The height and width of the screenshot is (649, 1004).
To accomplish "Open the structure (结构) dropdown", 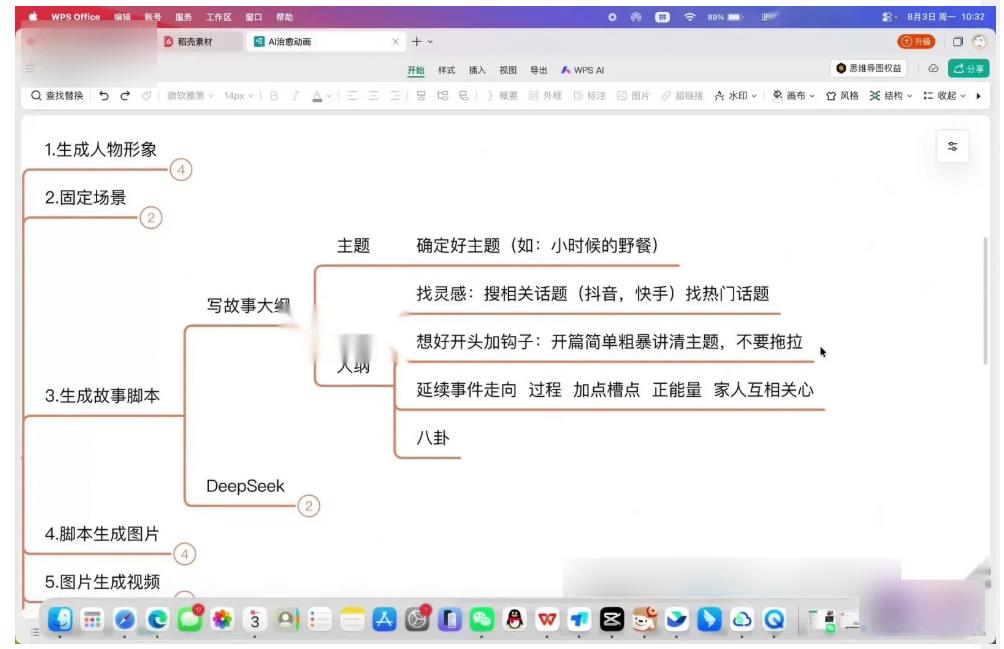I will [x=891, y=95].
